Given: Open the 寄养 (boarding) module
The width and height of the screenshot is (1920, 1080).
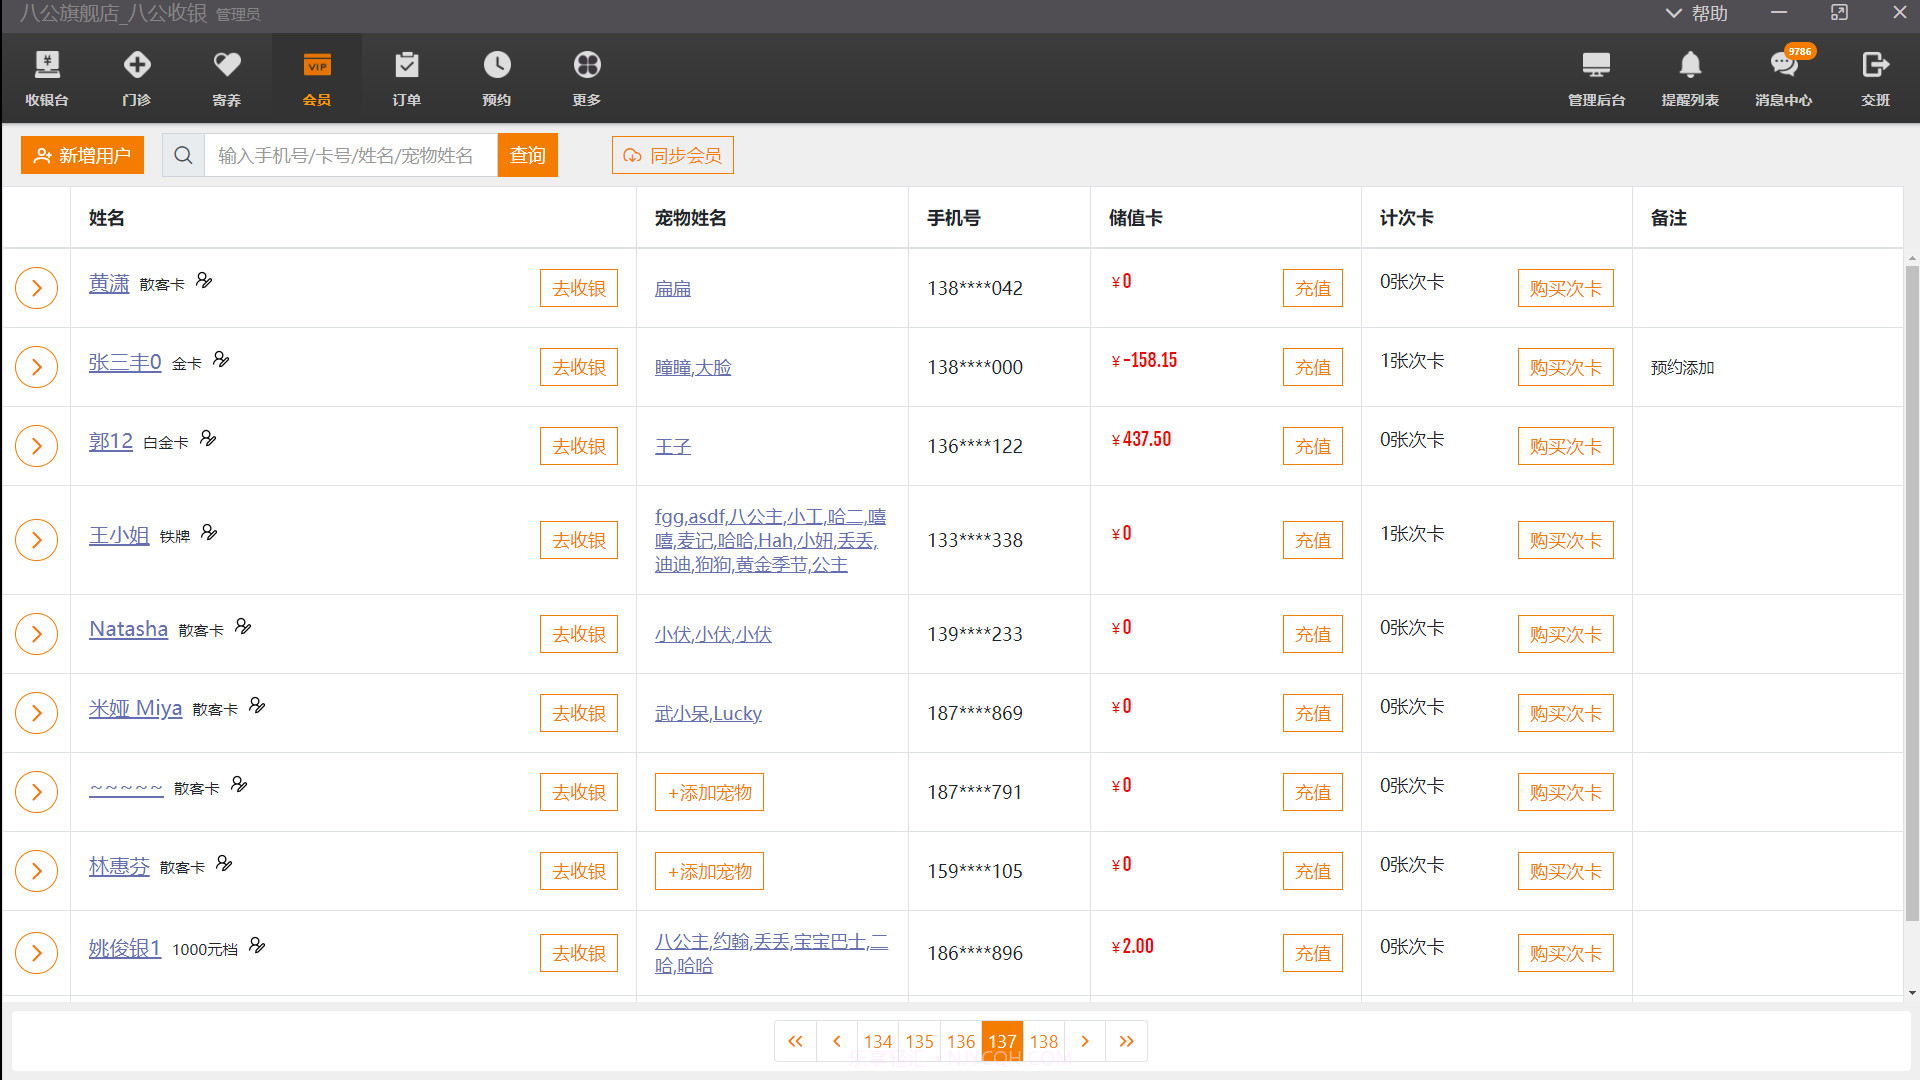Looking at the screenshot, I should point(226,78).
